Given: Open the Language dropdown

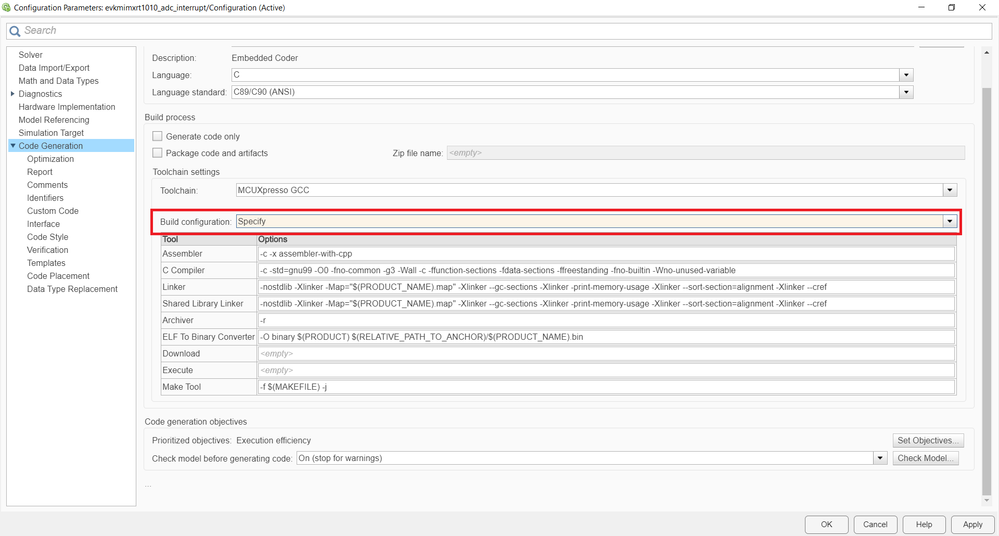Looking at the screenshot, I should tap(906, 75).
